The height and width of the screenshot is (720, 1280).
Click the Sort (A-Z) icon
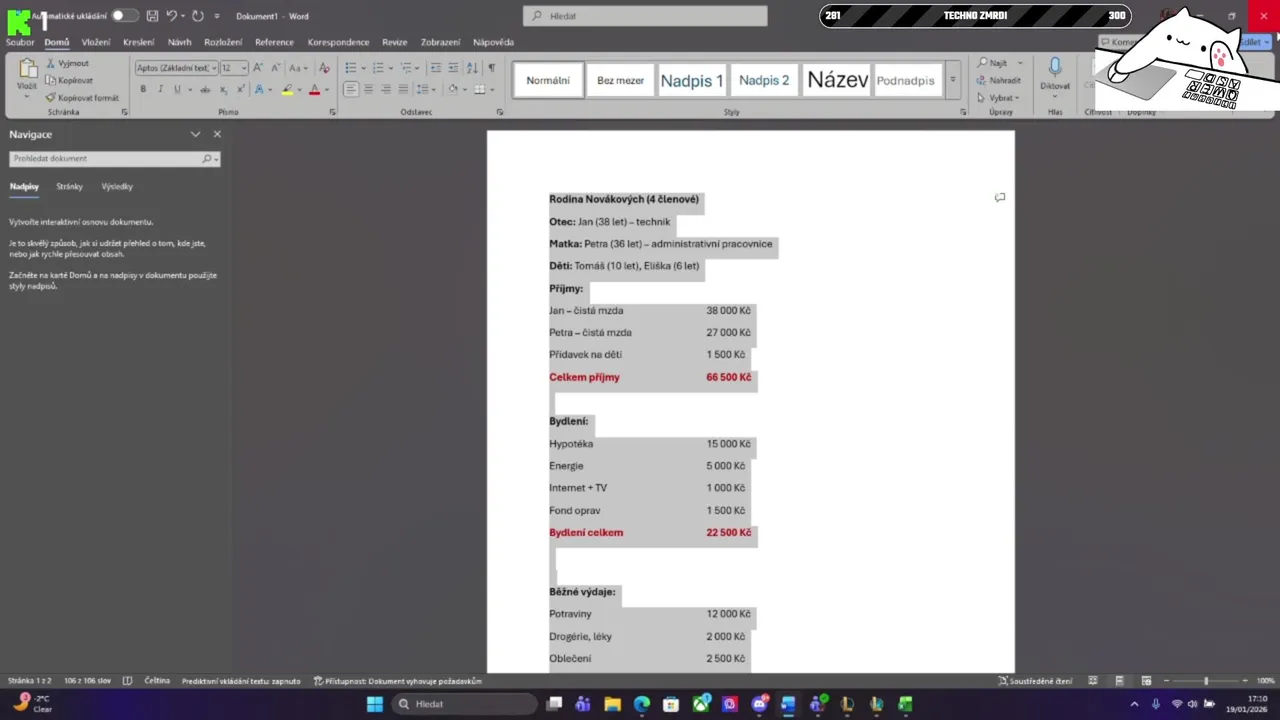click(x=472, y=68)
